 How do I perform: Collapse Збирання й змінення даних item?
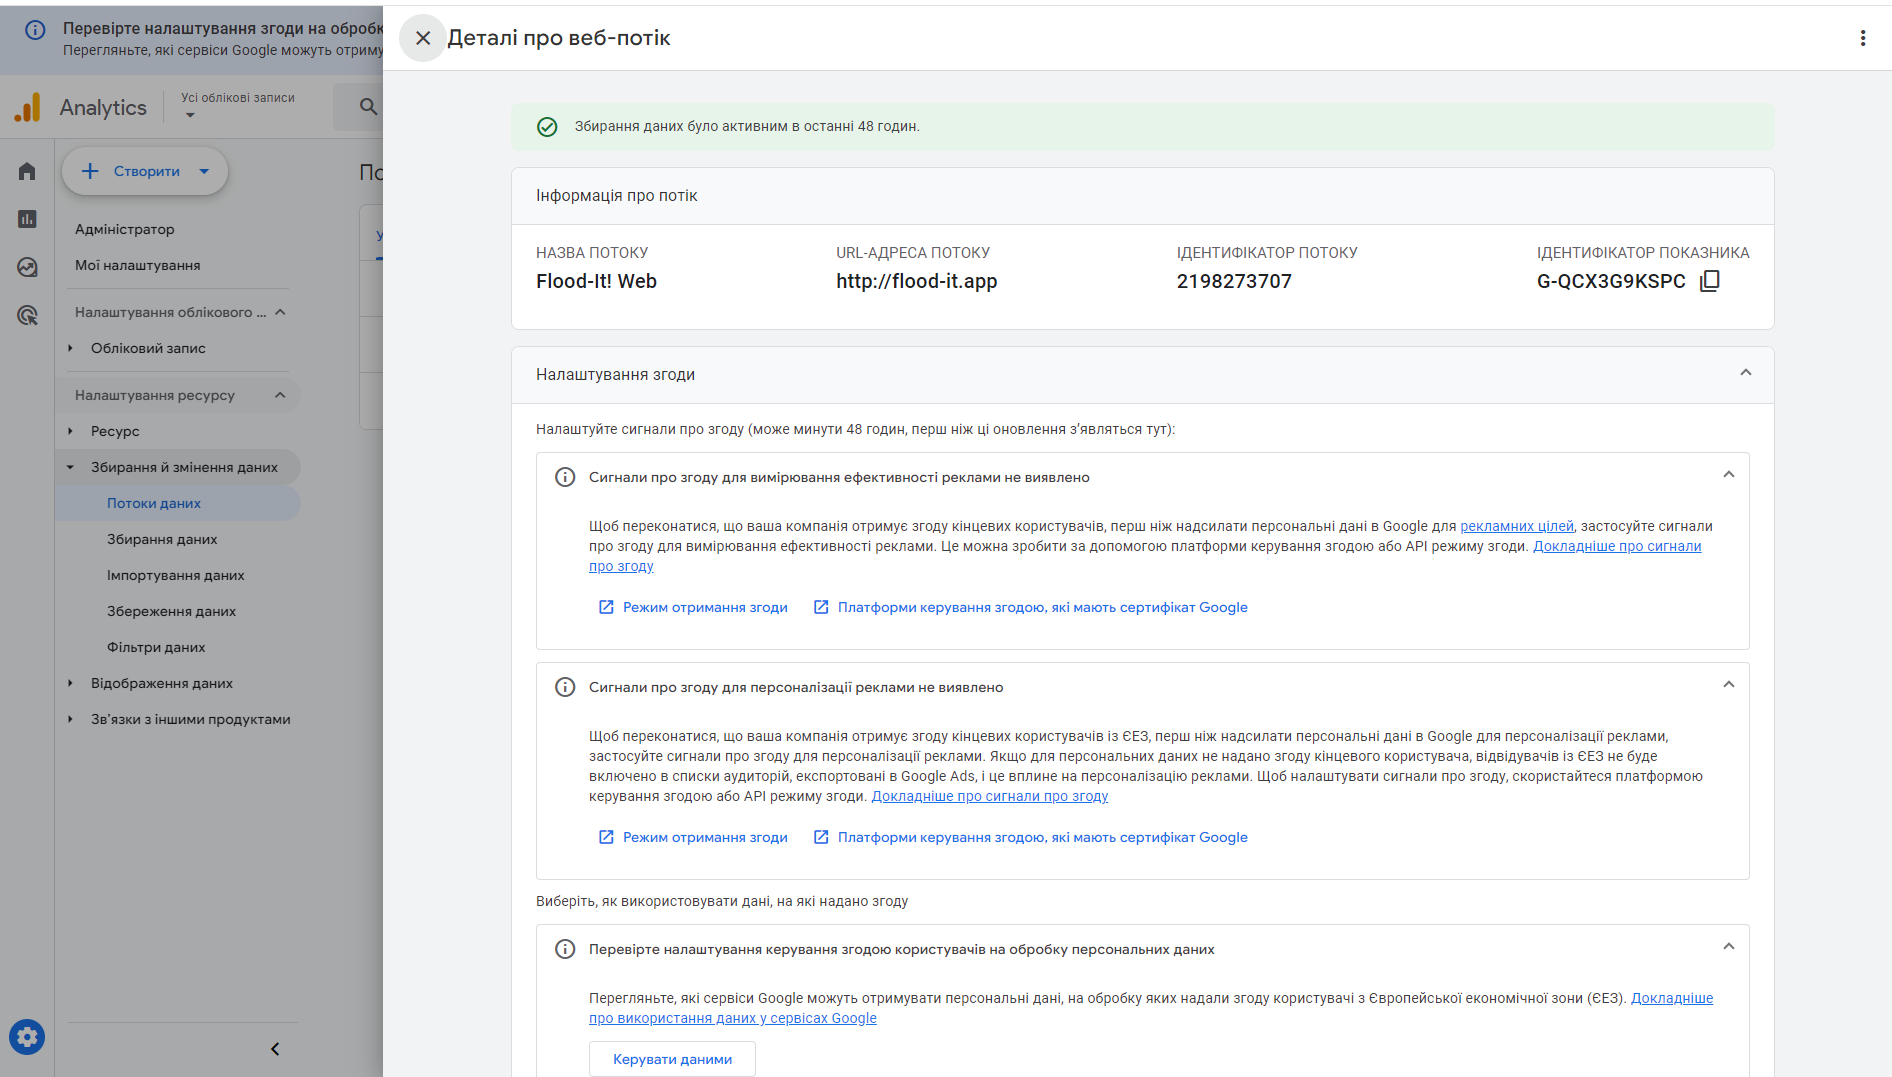point(70,467)
